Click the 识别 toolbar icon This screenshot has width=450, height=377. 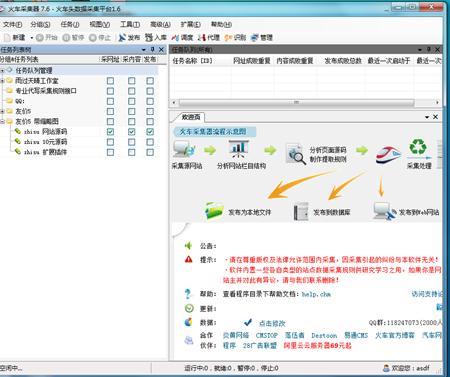tap(228, 37)
